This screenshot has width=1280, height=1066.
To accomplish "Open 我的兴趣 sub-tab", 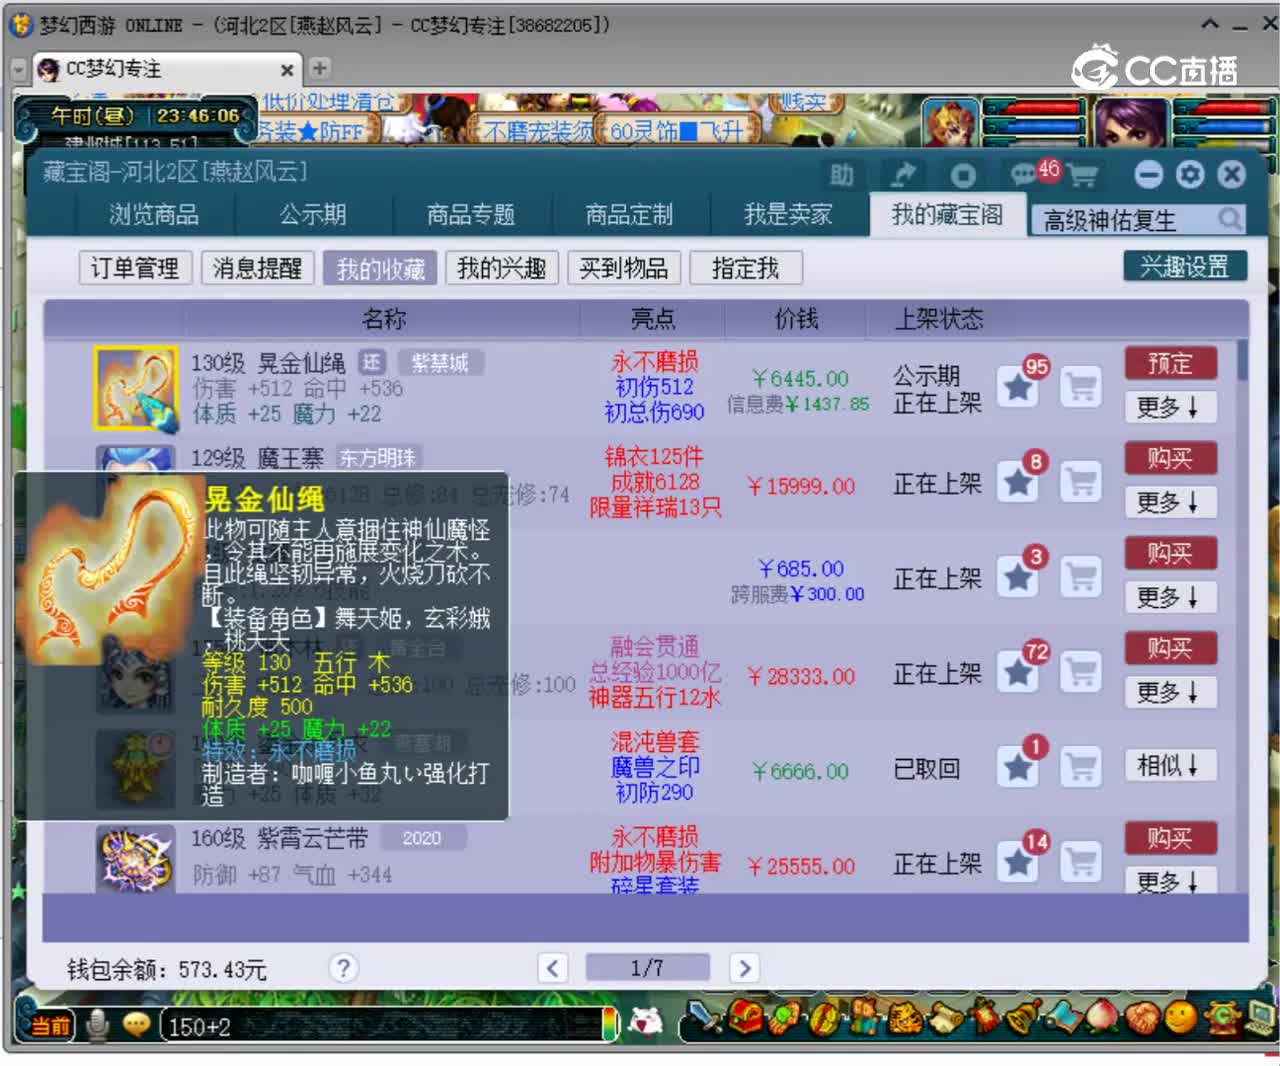I will 502,268.
